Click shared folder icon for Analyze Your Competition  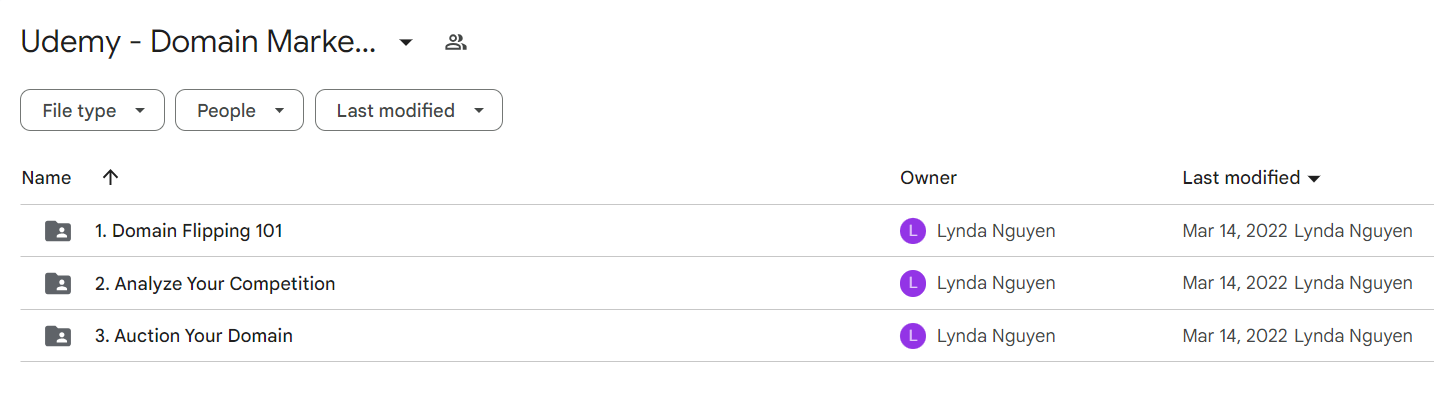click(x=59, y=284)
